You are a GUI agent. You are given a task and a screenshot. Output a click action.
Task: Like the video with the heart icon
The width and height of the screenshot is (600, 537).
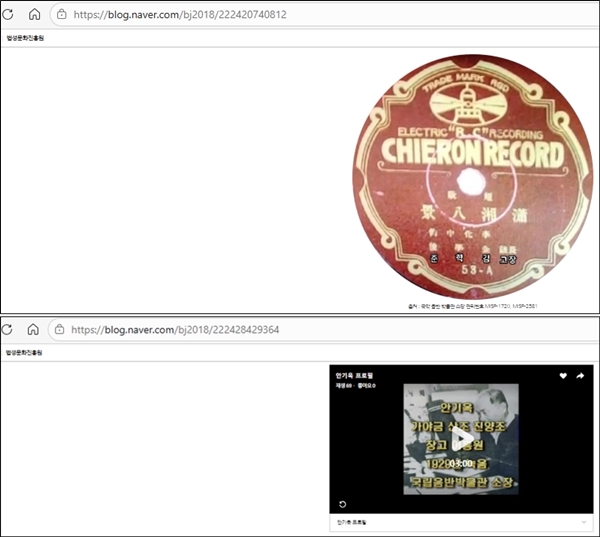(x=563, y=376)
